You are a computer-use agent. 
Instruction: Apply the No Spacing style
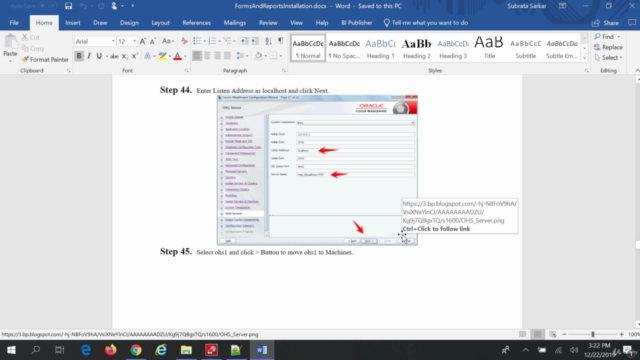click(x=344, y=48)
